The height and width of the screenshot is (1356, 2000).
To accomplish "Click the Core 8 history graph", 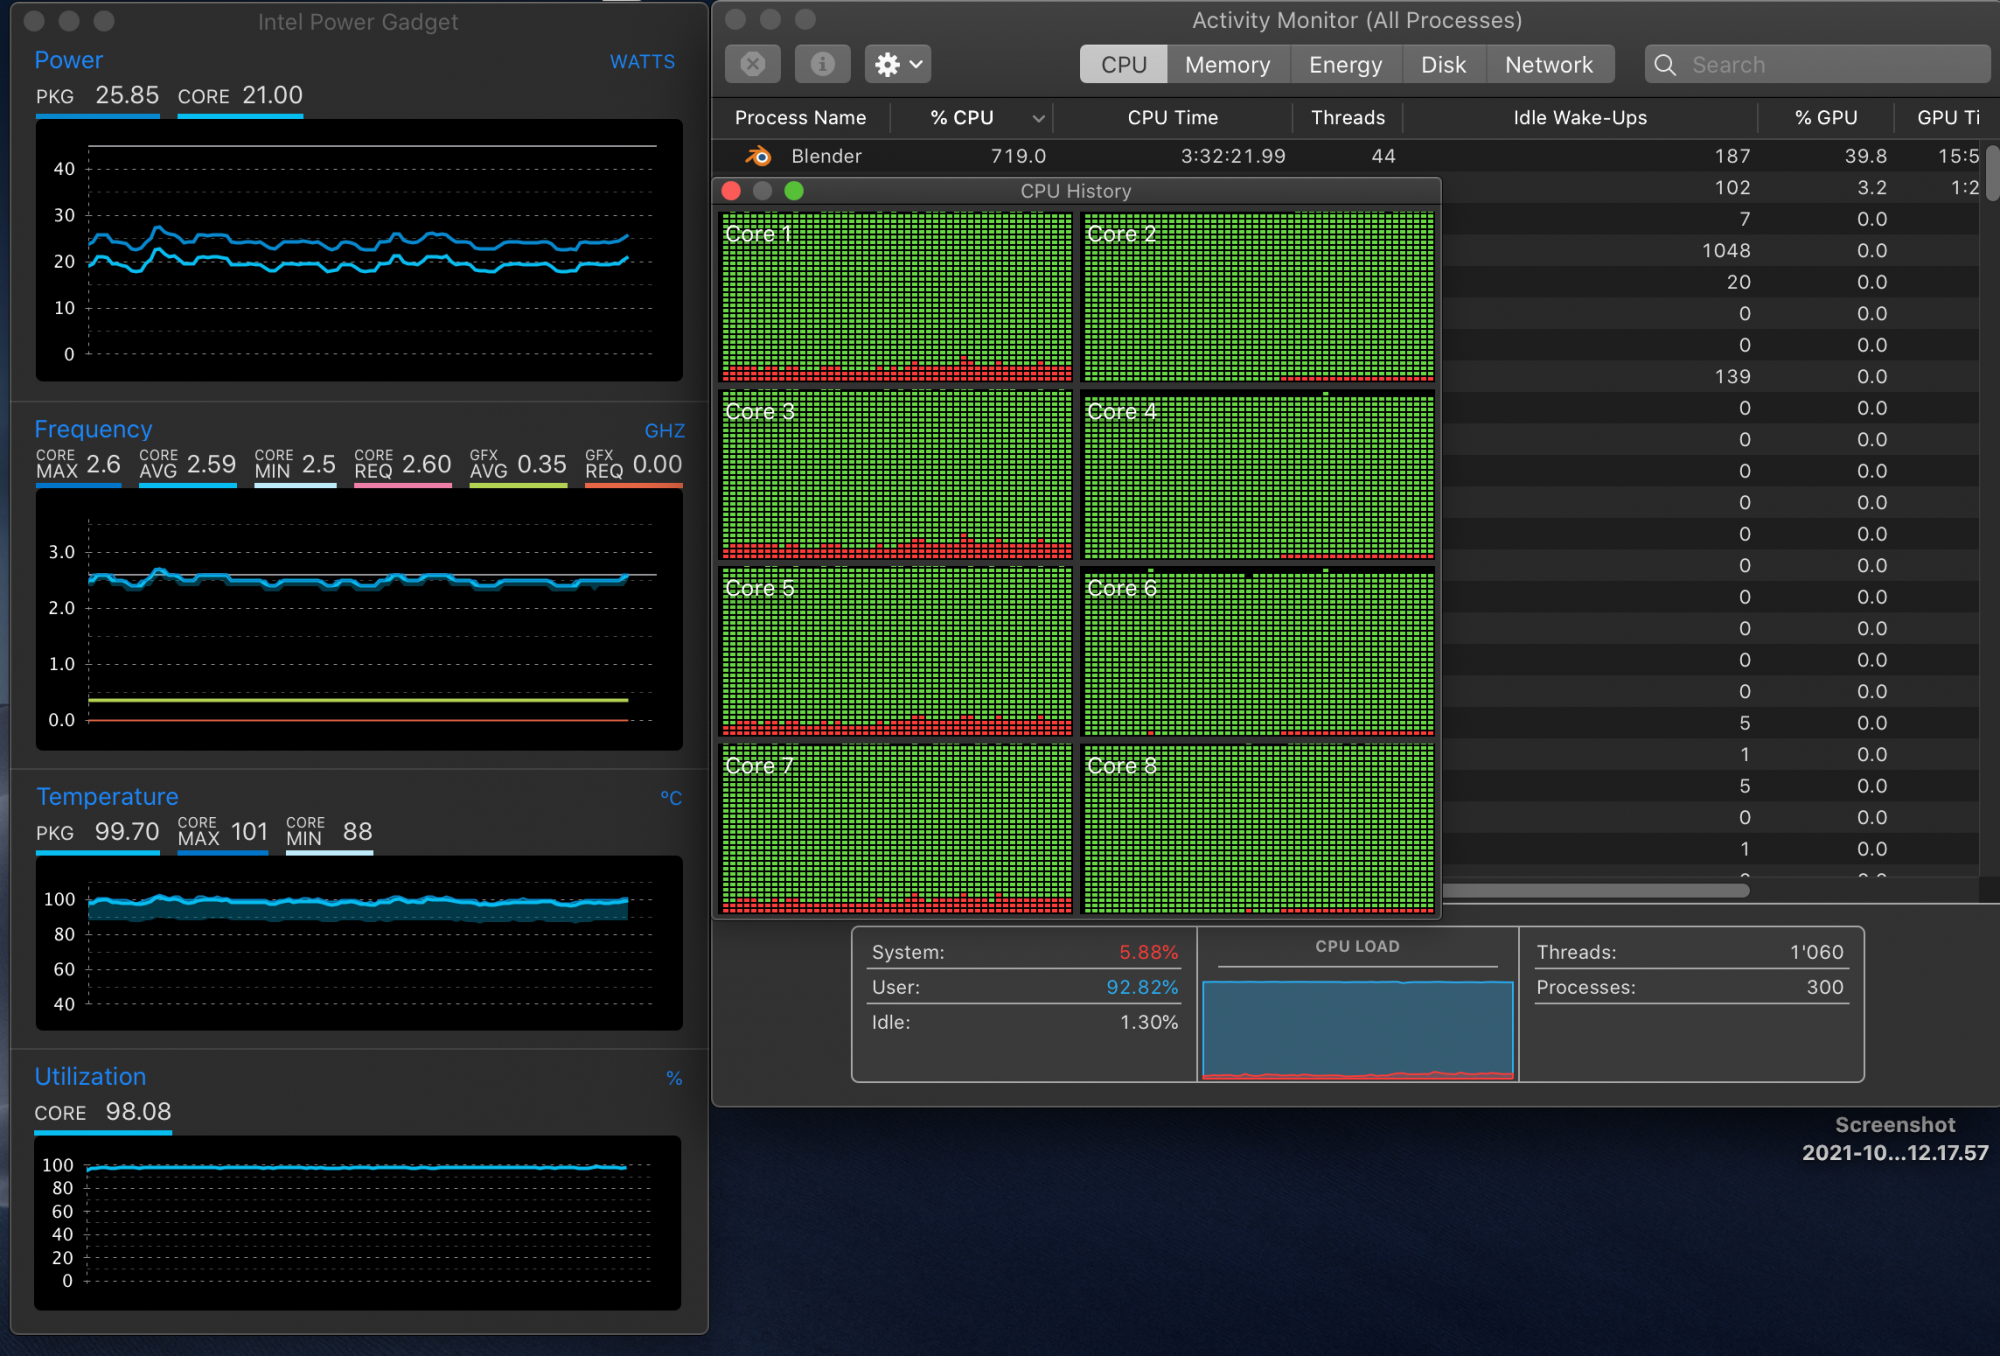I will pyautogui.click(x=1258, y=829).
